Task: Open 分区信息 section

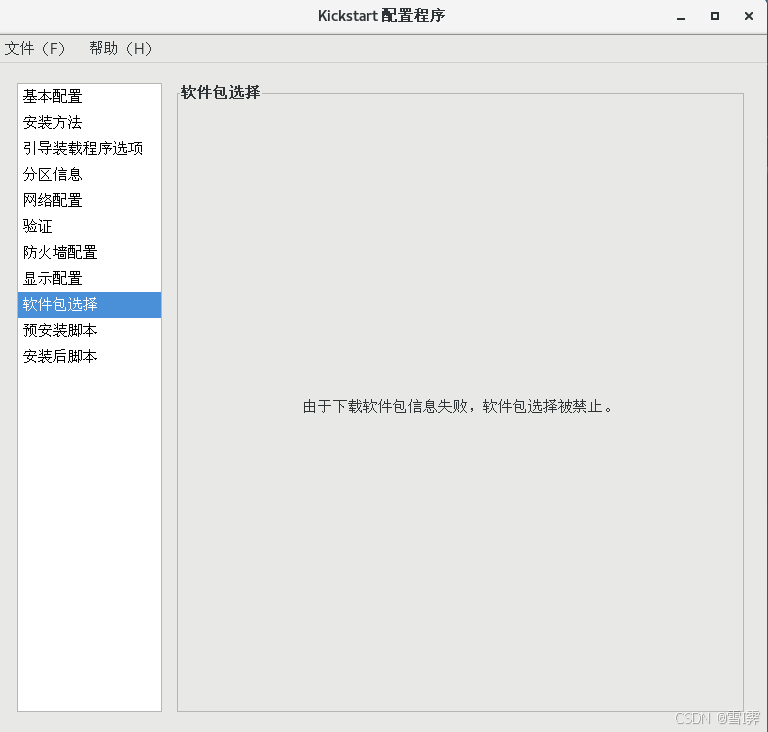Action: [x=89, y=174]
